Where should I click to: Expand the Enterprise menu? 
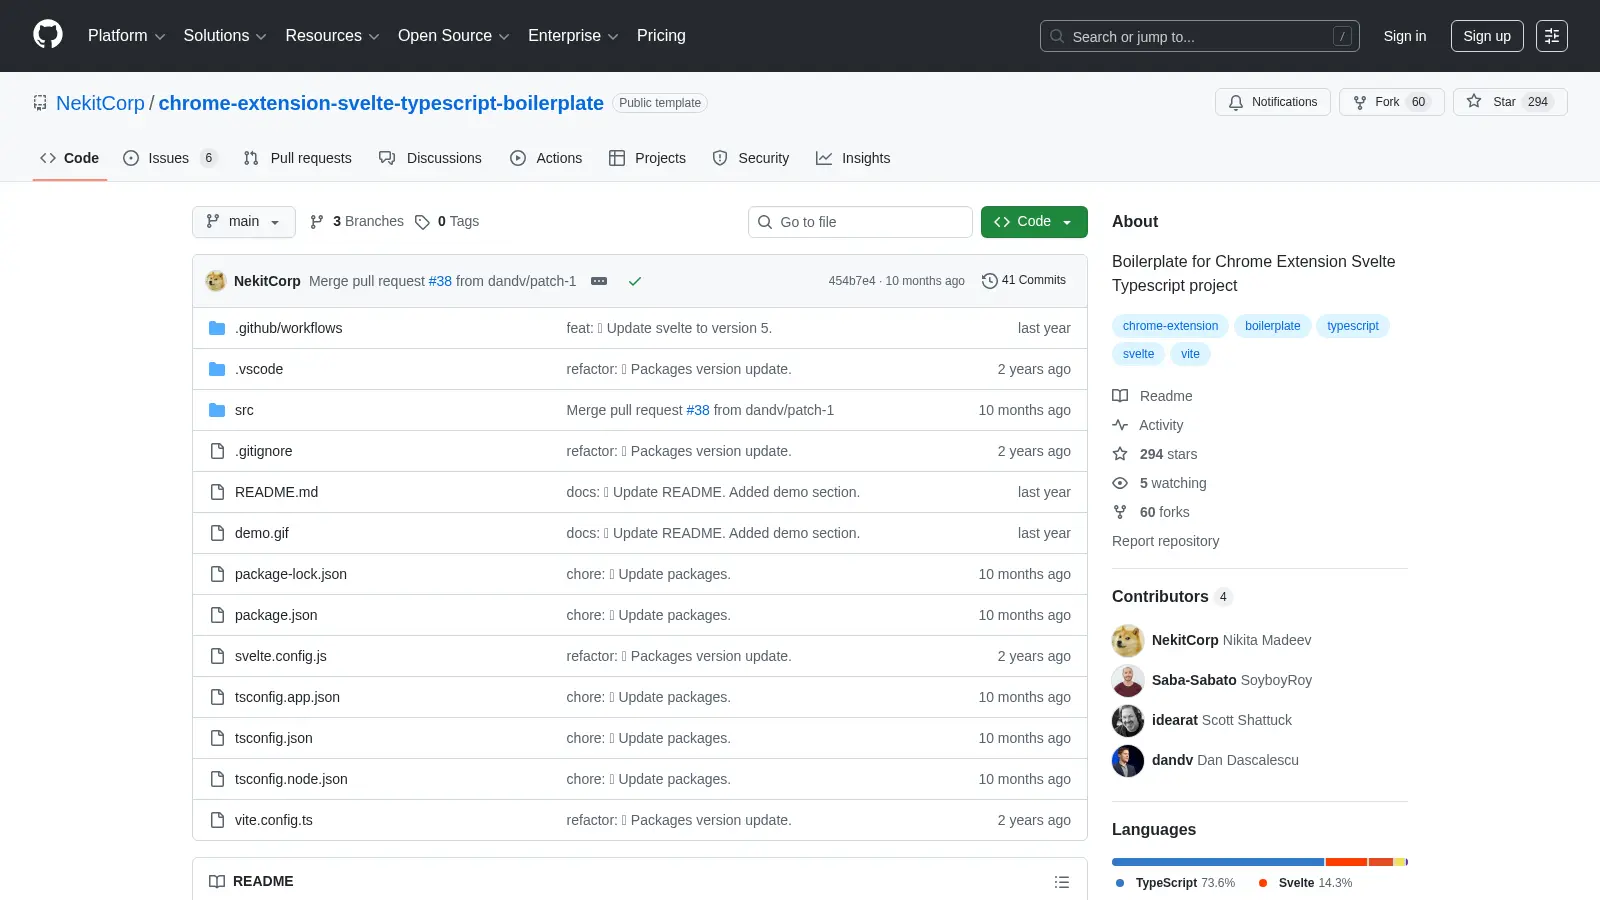click(573, 36)
